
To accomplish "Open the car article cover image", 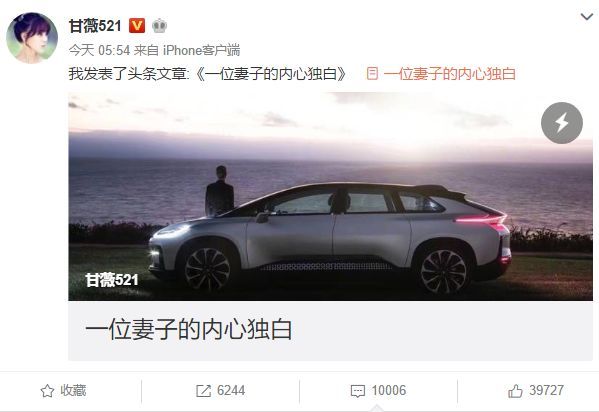I will (330, 196).
